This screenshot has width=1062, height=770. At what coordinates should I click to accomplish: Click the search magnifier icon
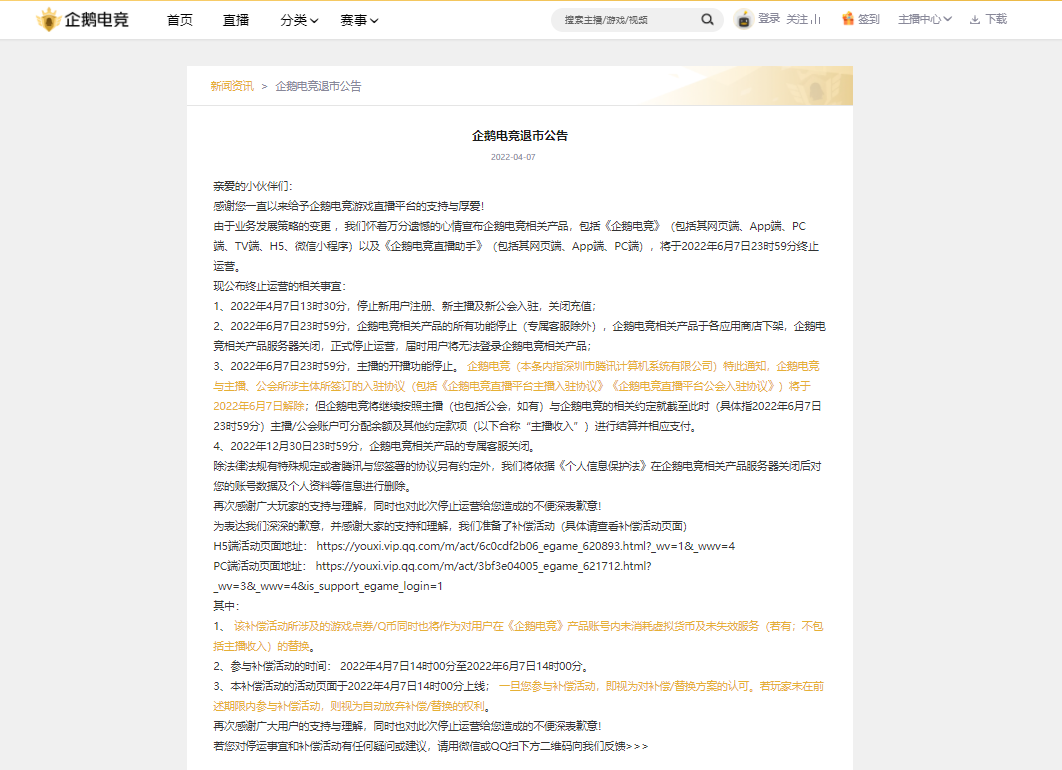707,19
